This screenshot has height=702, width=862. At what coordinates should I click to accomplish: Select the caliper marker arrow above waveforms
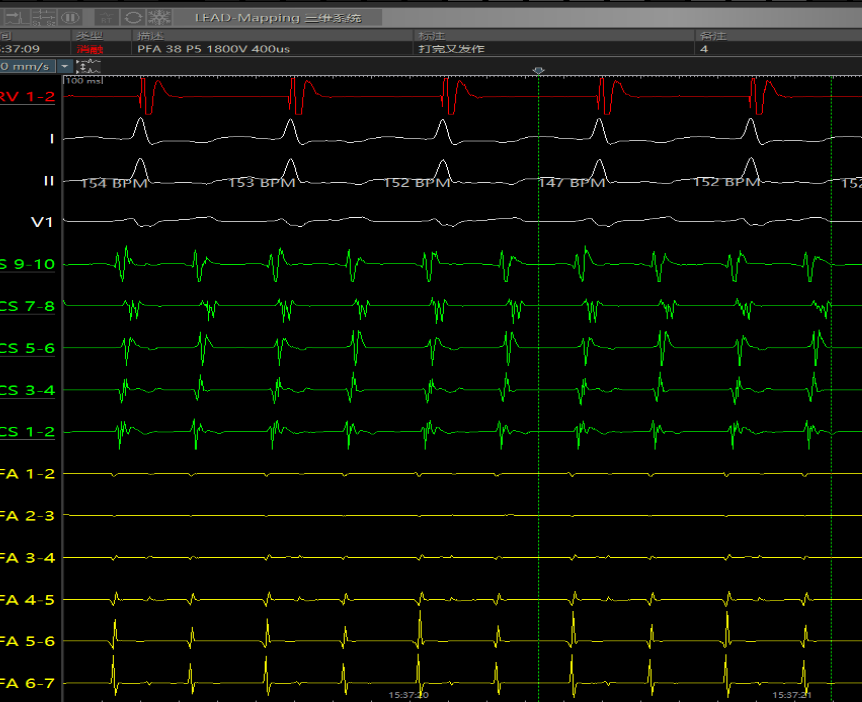[539, 70]
